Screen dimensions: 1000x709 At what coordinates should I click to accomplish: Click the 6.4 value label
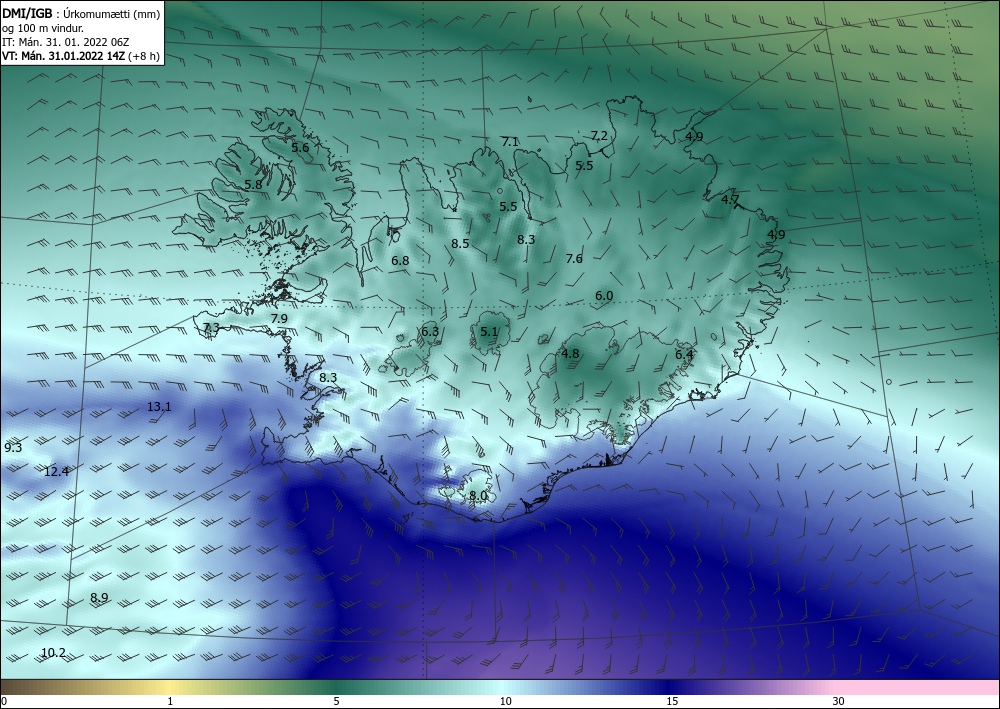point(684,354)
